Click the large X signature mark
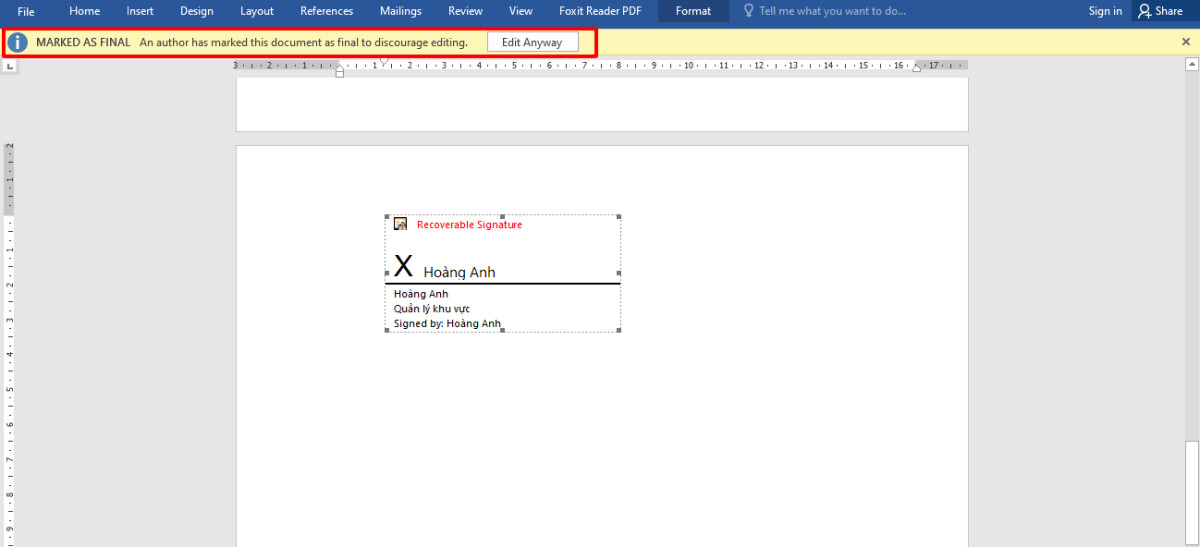This screenshot has width=1200, height=547. tap(403, 266)
